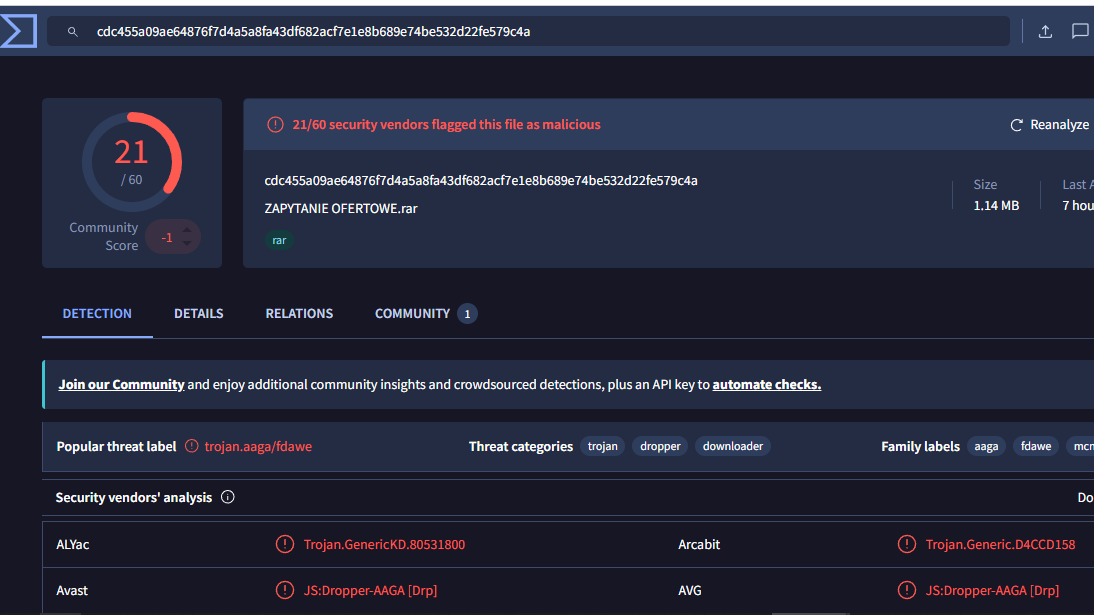
Task: Select file name ZAPYTANIE OFERTOWE.rar
Action: coord(340,208)
